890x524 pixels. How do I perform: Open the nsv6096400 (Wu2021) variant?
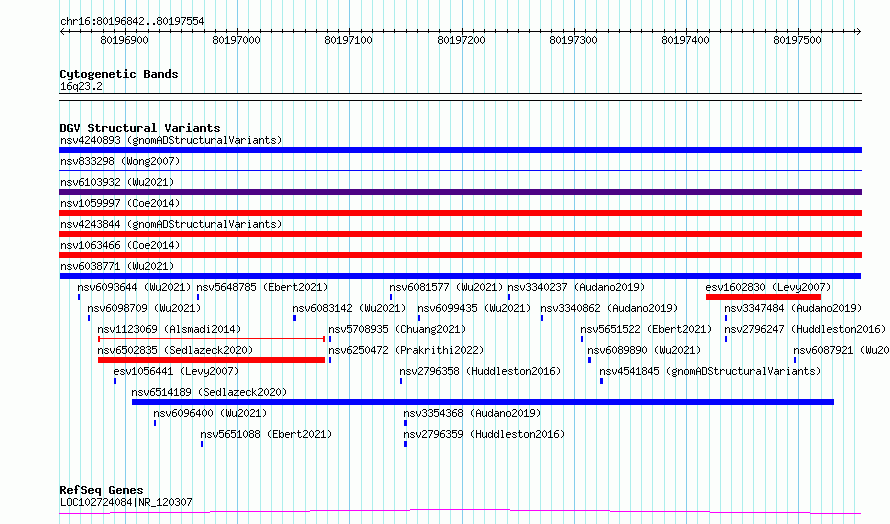[x=210, y=413]
